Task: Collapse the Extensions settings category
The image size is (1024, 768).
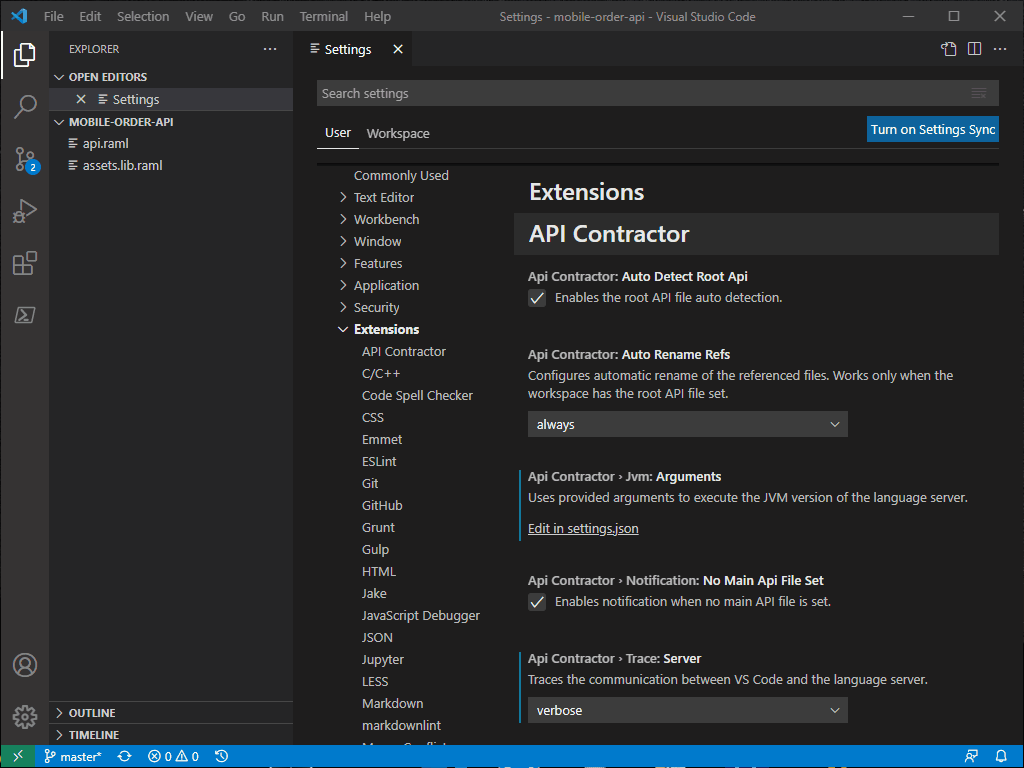Action: pos(343,330)
